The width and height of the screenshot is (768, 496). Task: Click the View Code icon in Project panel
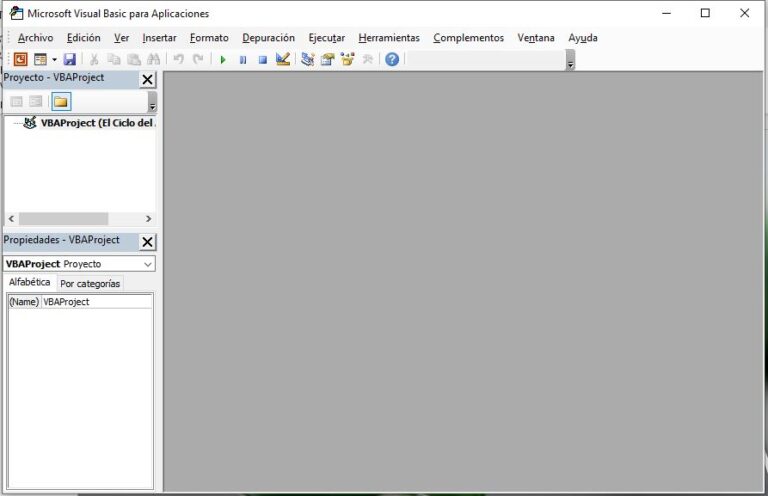click(x=17, y=101)
